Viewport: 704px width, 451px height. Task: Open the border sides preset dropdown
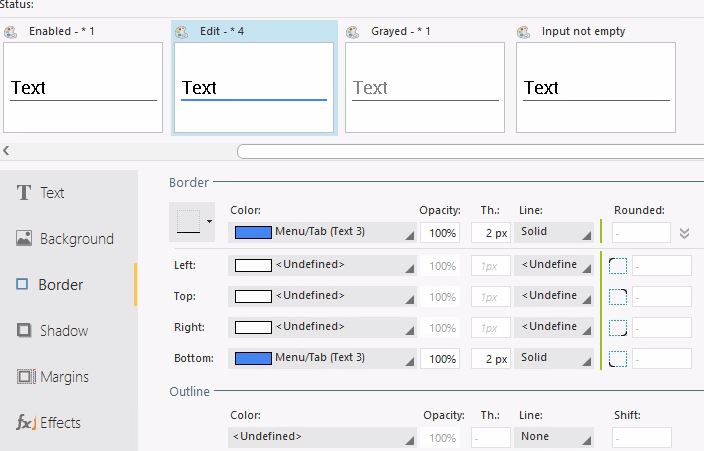[192, 221]
